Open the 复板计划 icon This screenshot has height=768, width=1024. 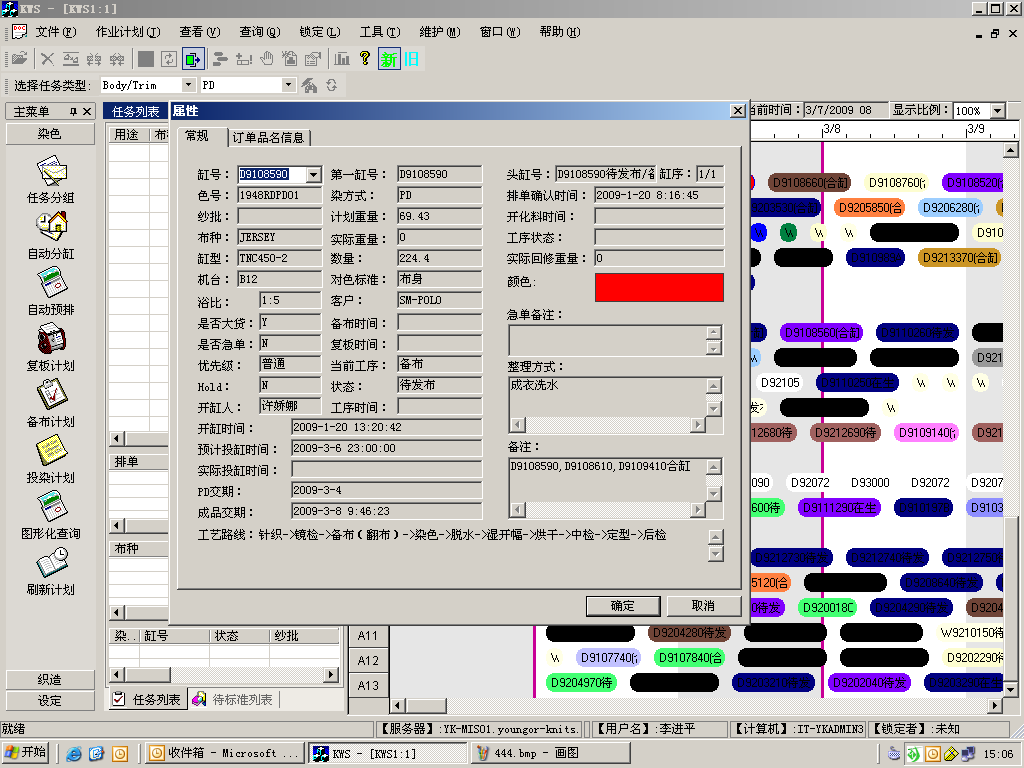coord(50,340)
